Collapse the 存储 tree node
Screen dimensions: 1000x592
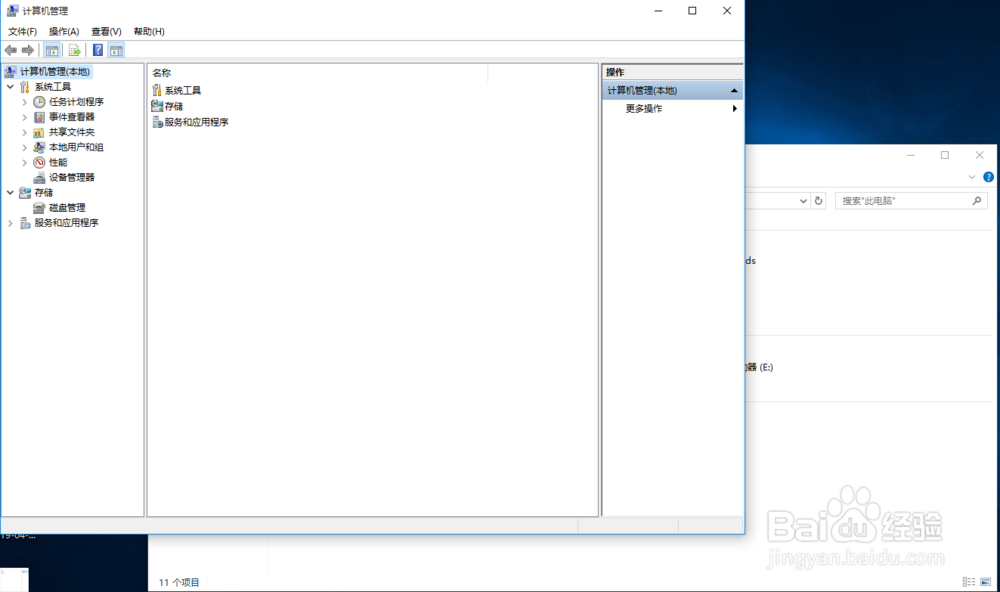10,193
